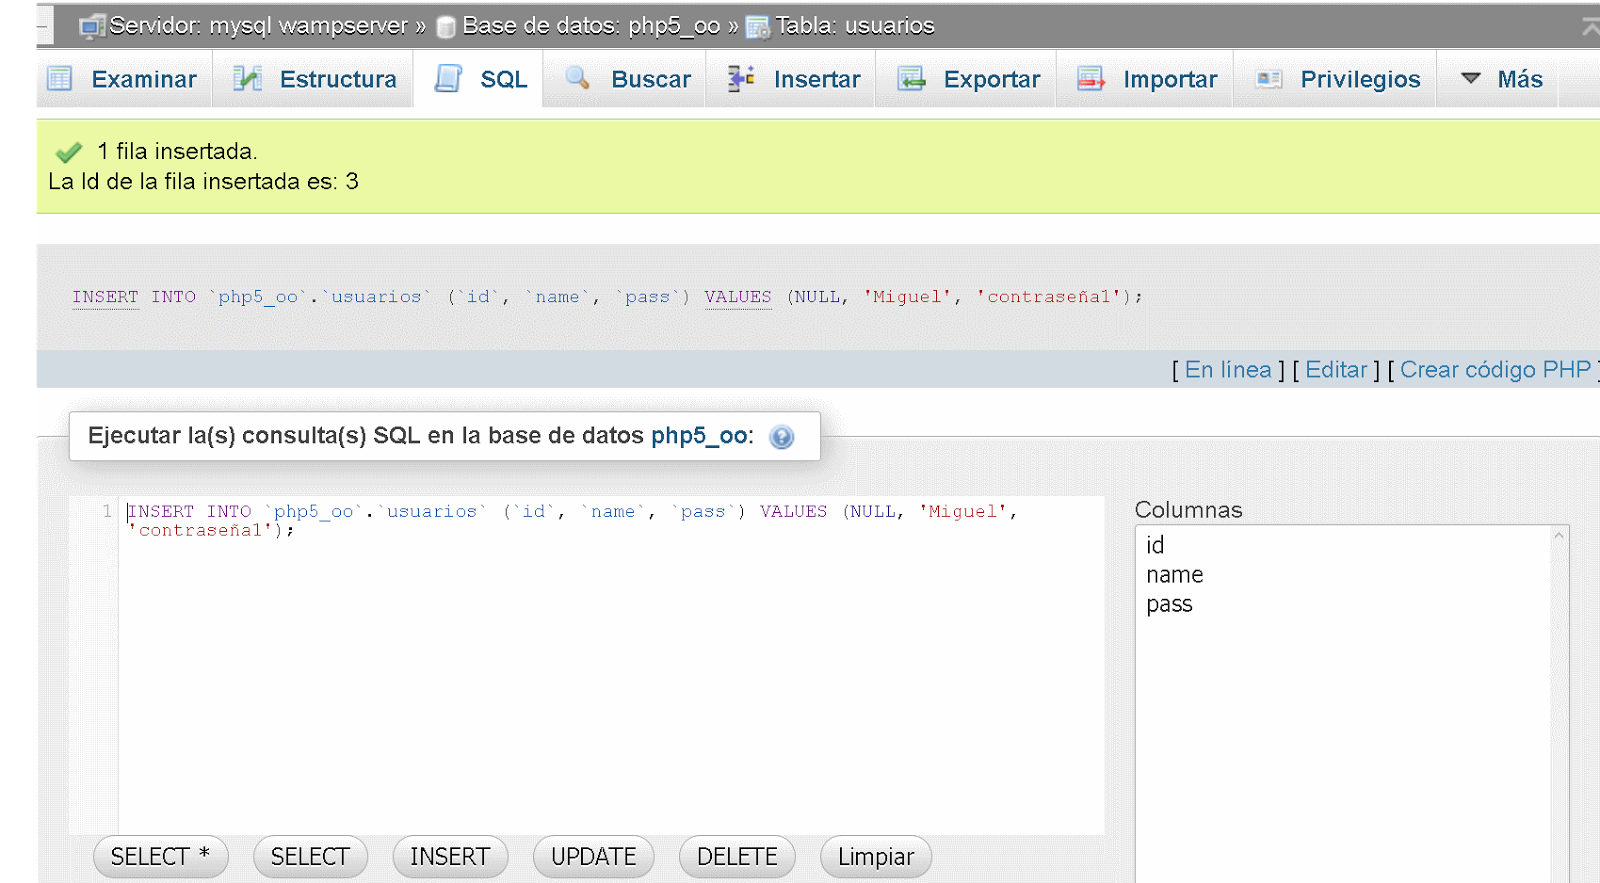This screenshot has height=883, width=1600.
Task: Click the Editar link for the query
Action: point(1336,370)
